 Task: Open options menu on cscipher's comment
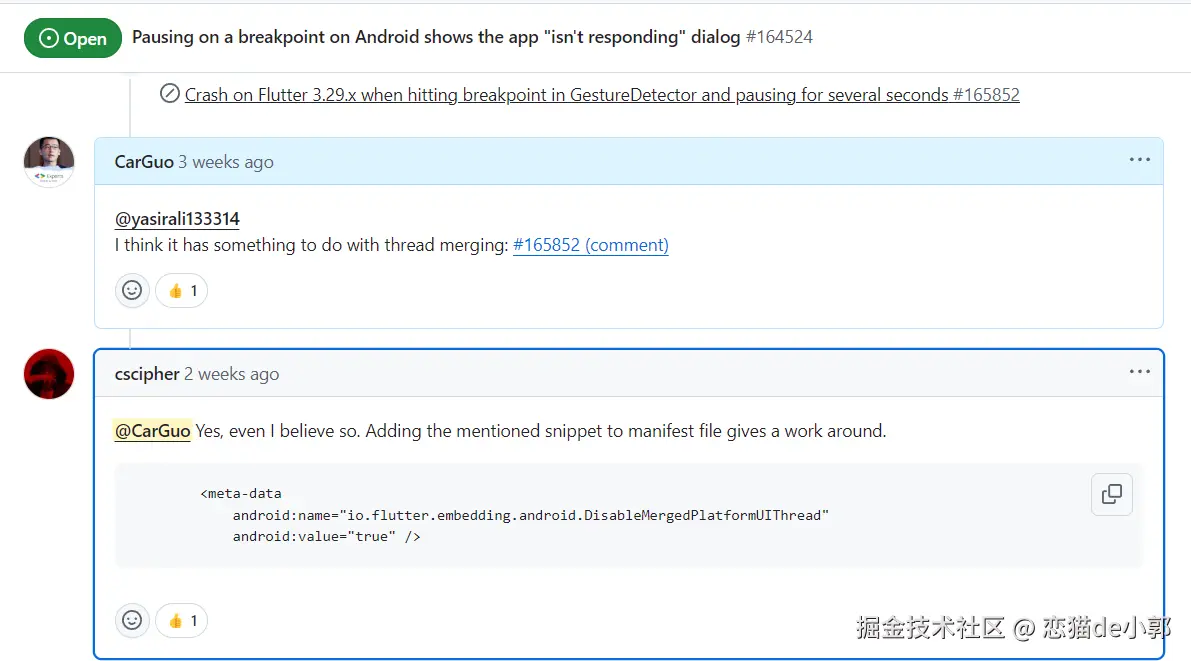tap(1139, 372)
